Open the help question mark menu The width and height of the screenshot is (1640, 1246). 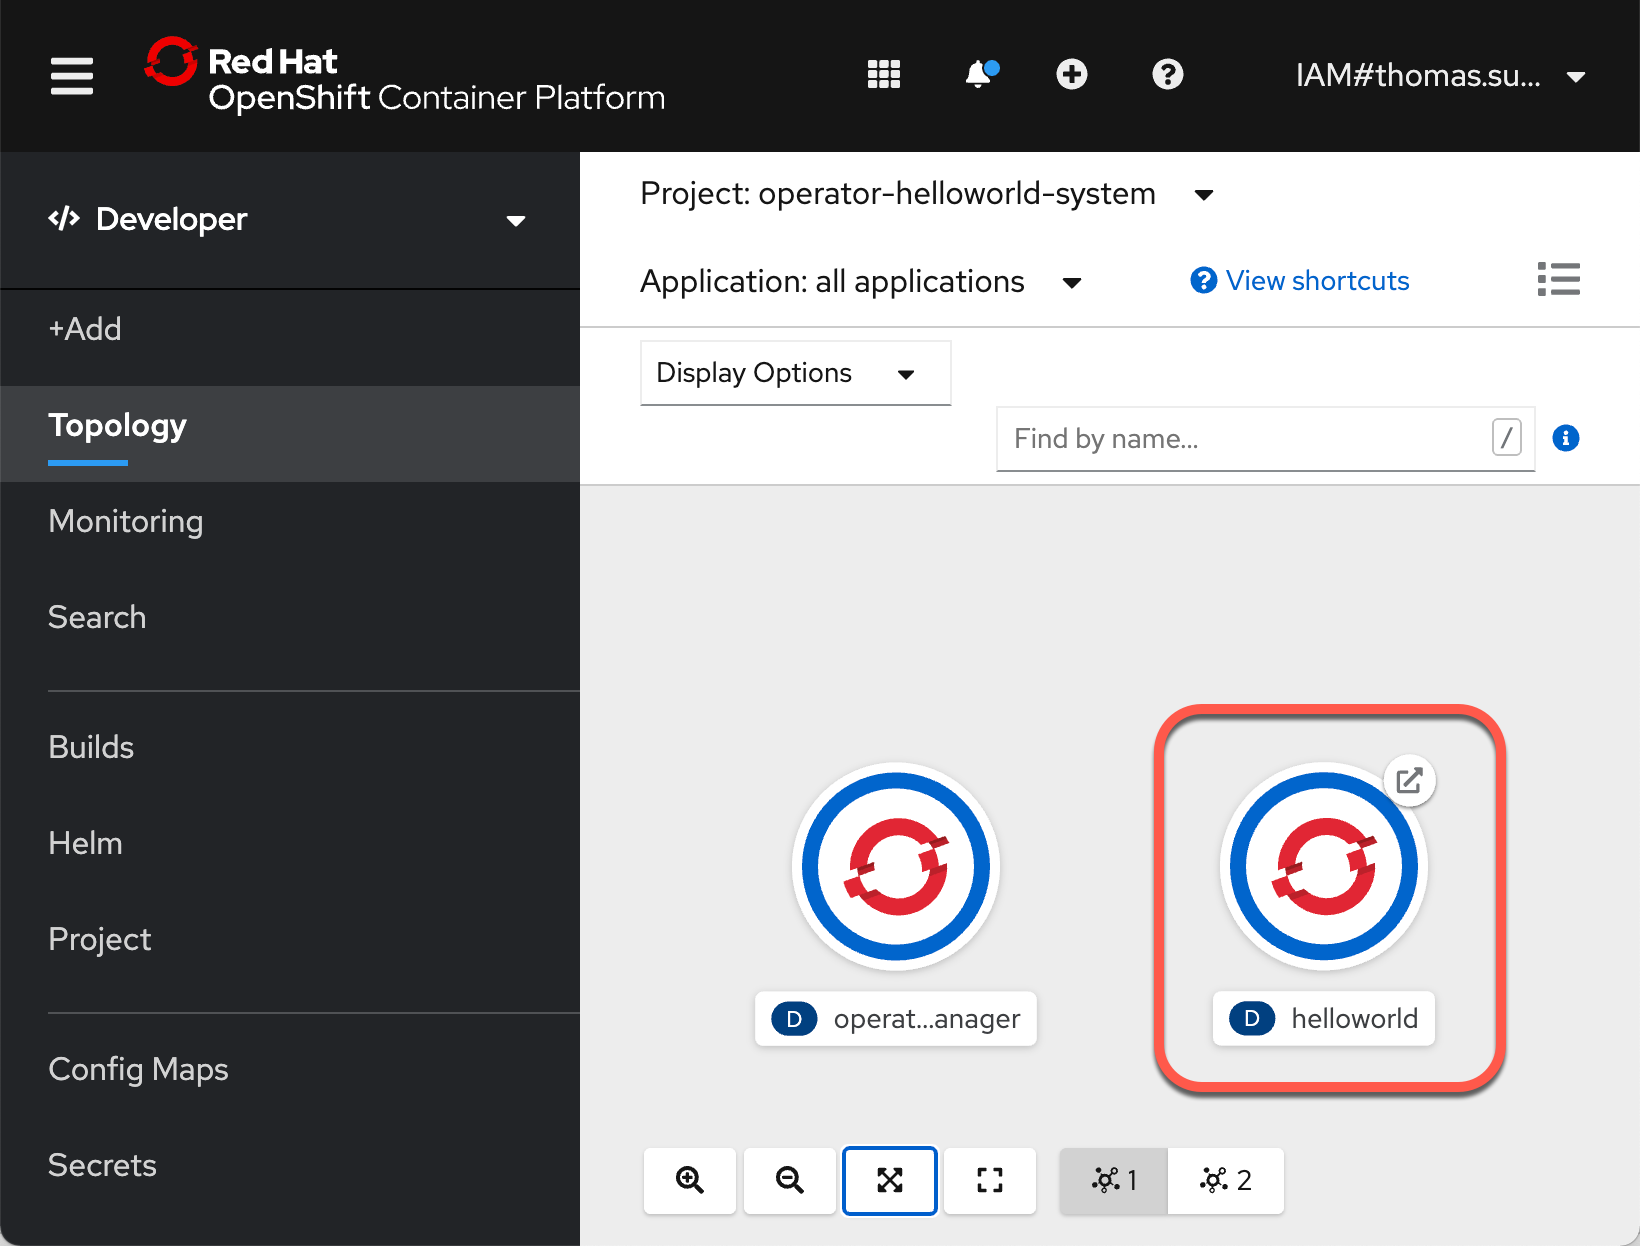[1168, 75]
